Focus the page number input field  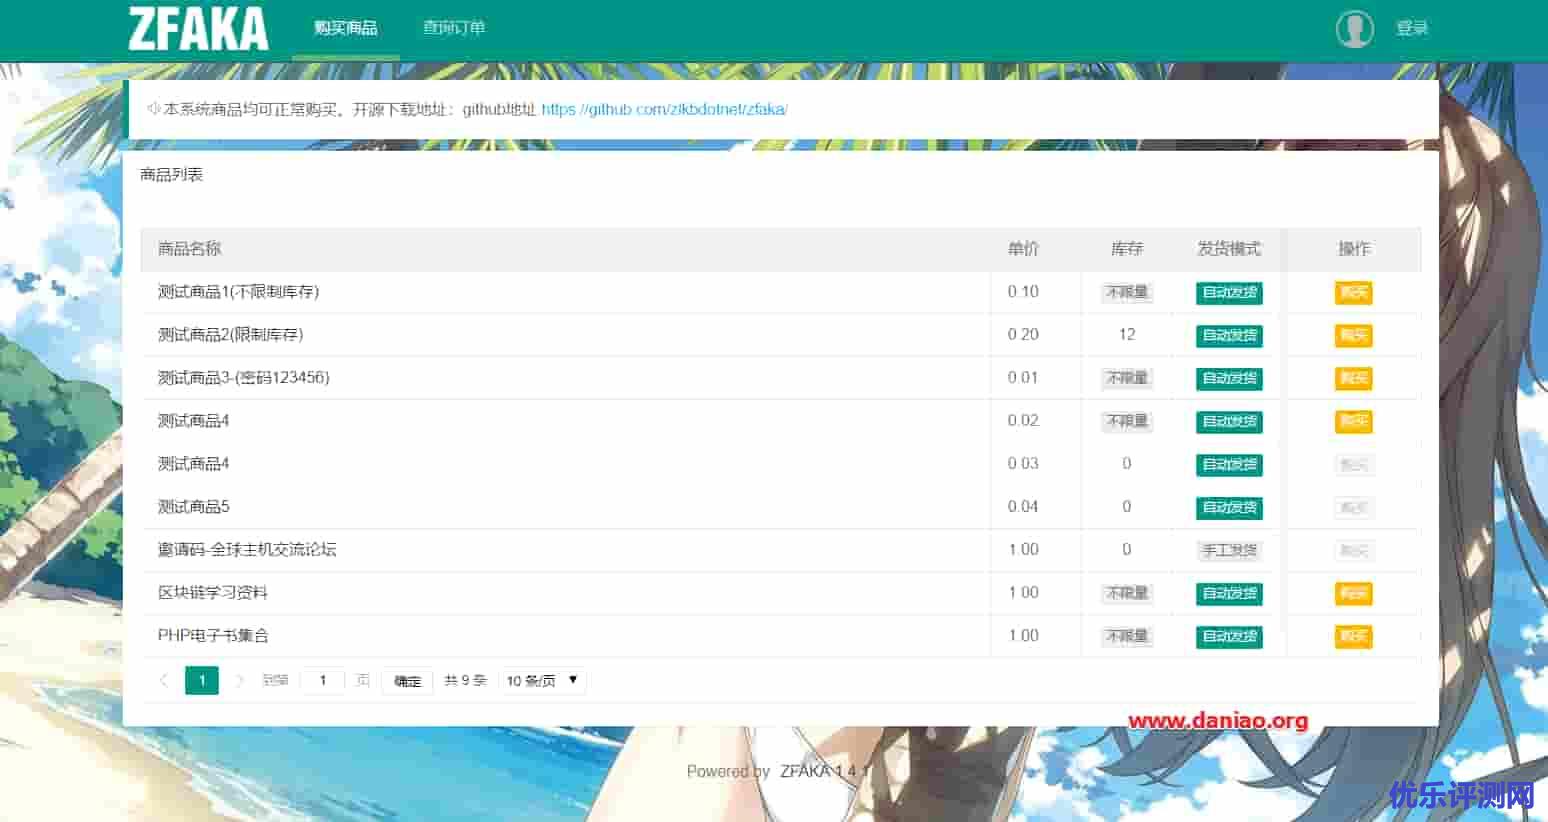322,680
